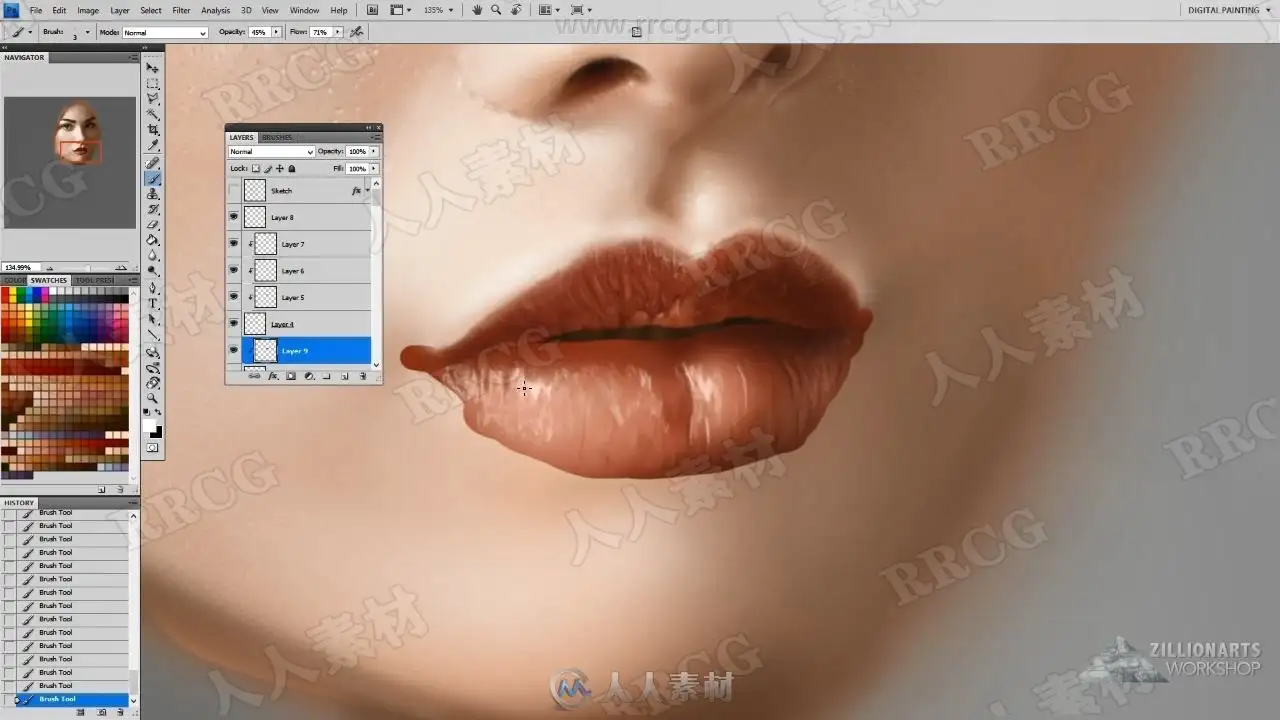The width and height of the screenshot is (1280, 720).
Task: Switch to the Brushes tab
Action: (277, 137)
